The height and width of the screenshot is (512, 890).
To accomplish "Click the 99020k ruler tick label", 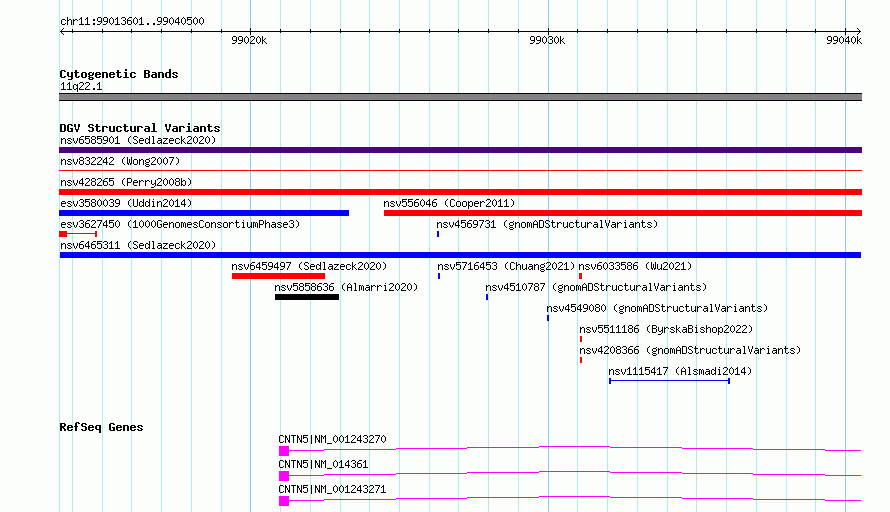I will pos(249,40).
